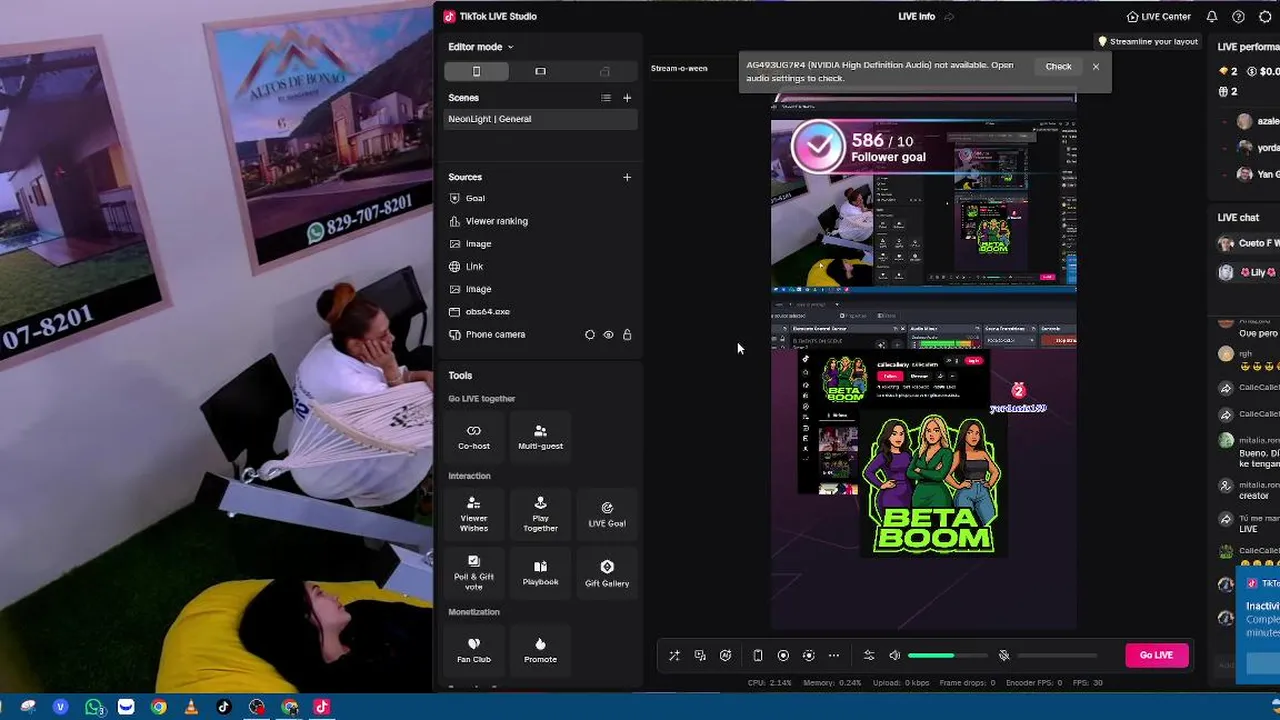Click Check in the audio warning
The image size is (1280, 720).
(x=1058, y=67)
